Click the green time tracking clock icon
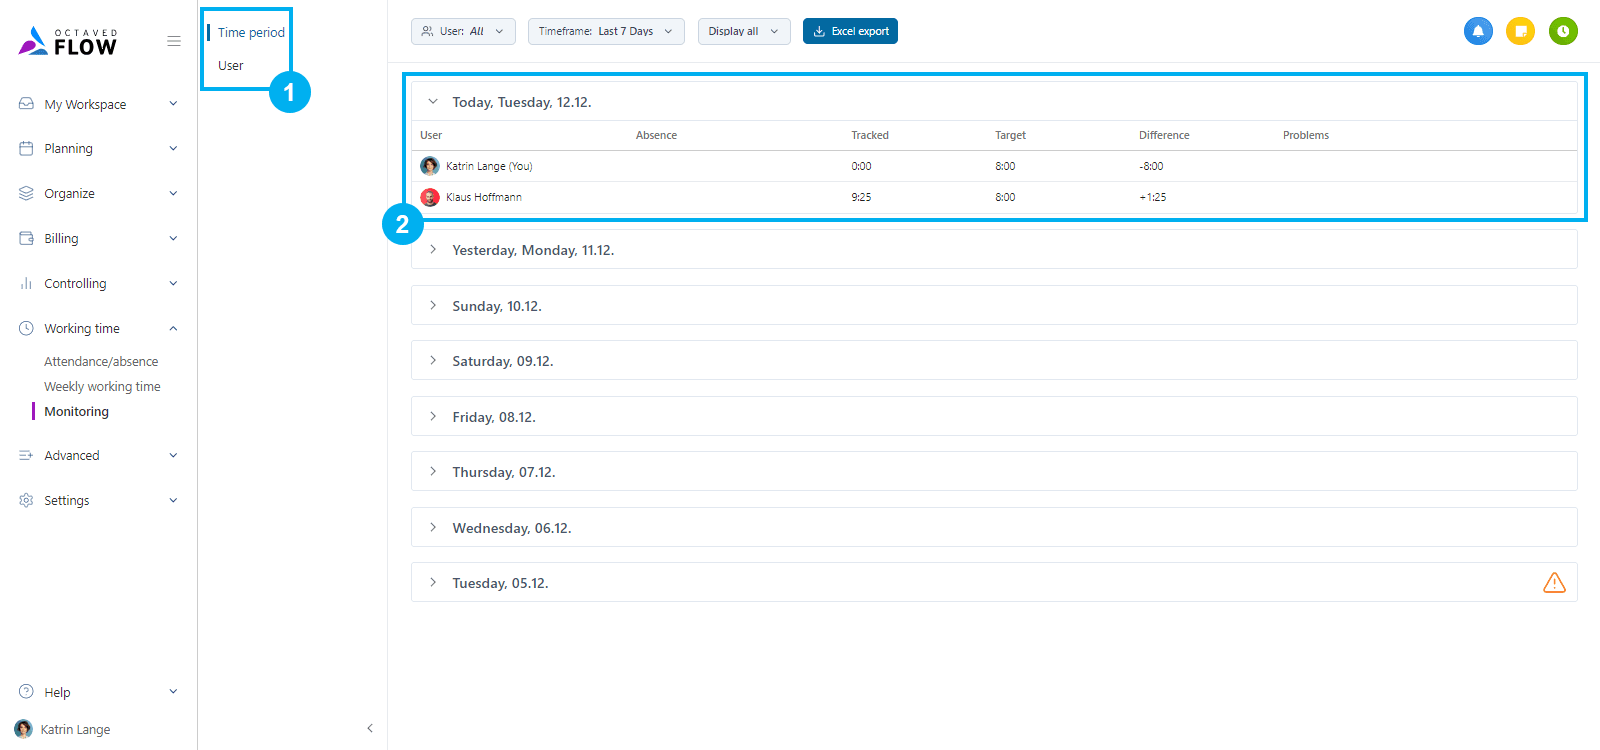Image resolution: width=1600 pixels, height=750 pixels. 1563,31
